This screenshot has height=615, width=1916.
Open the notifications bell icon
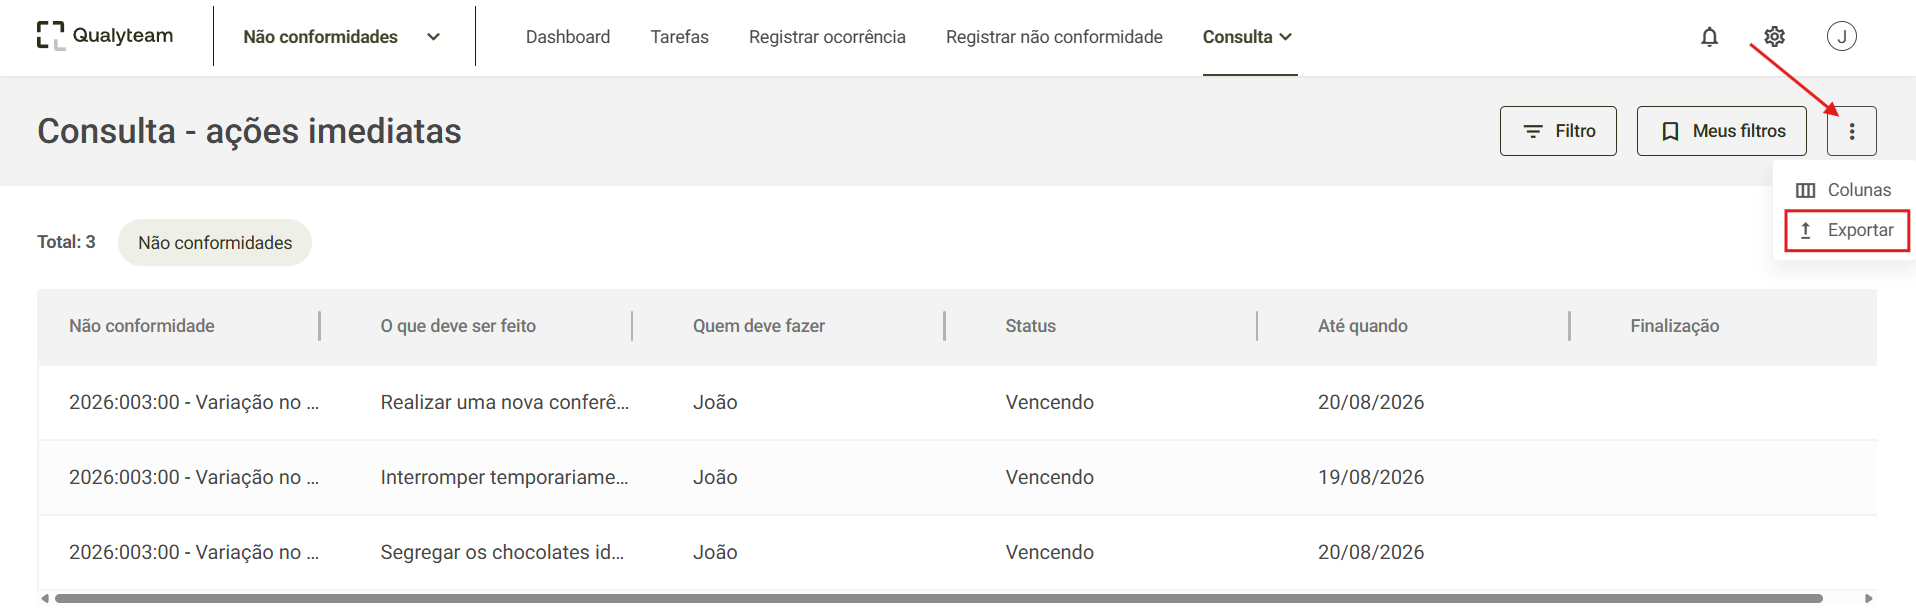(1709, 37)
